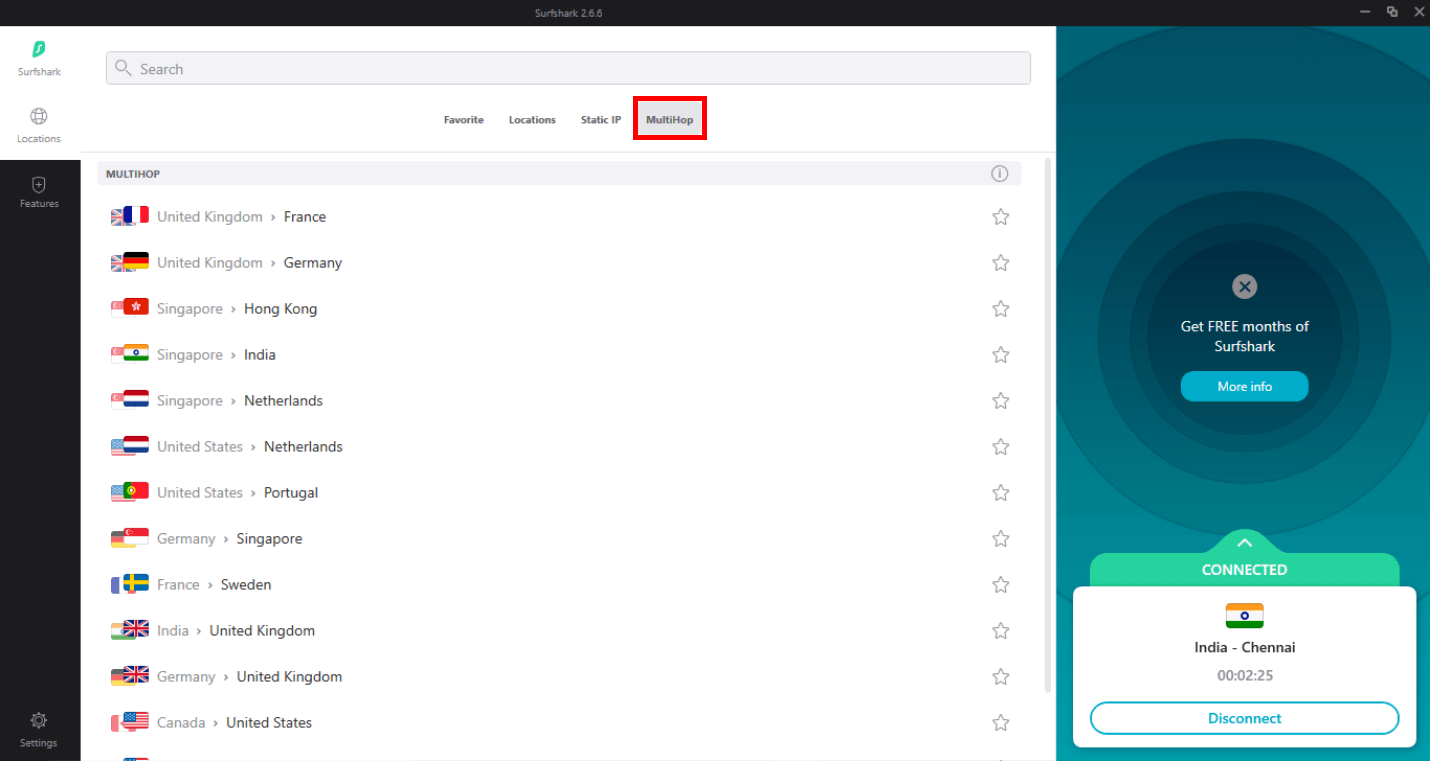Favorite Singapore to Netherlands route

point(1000,401)
